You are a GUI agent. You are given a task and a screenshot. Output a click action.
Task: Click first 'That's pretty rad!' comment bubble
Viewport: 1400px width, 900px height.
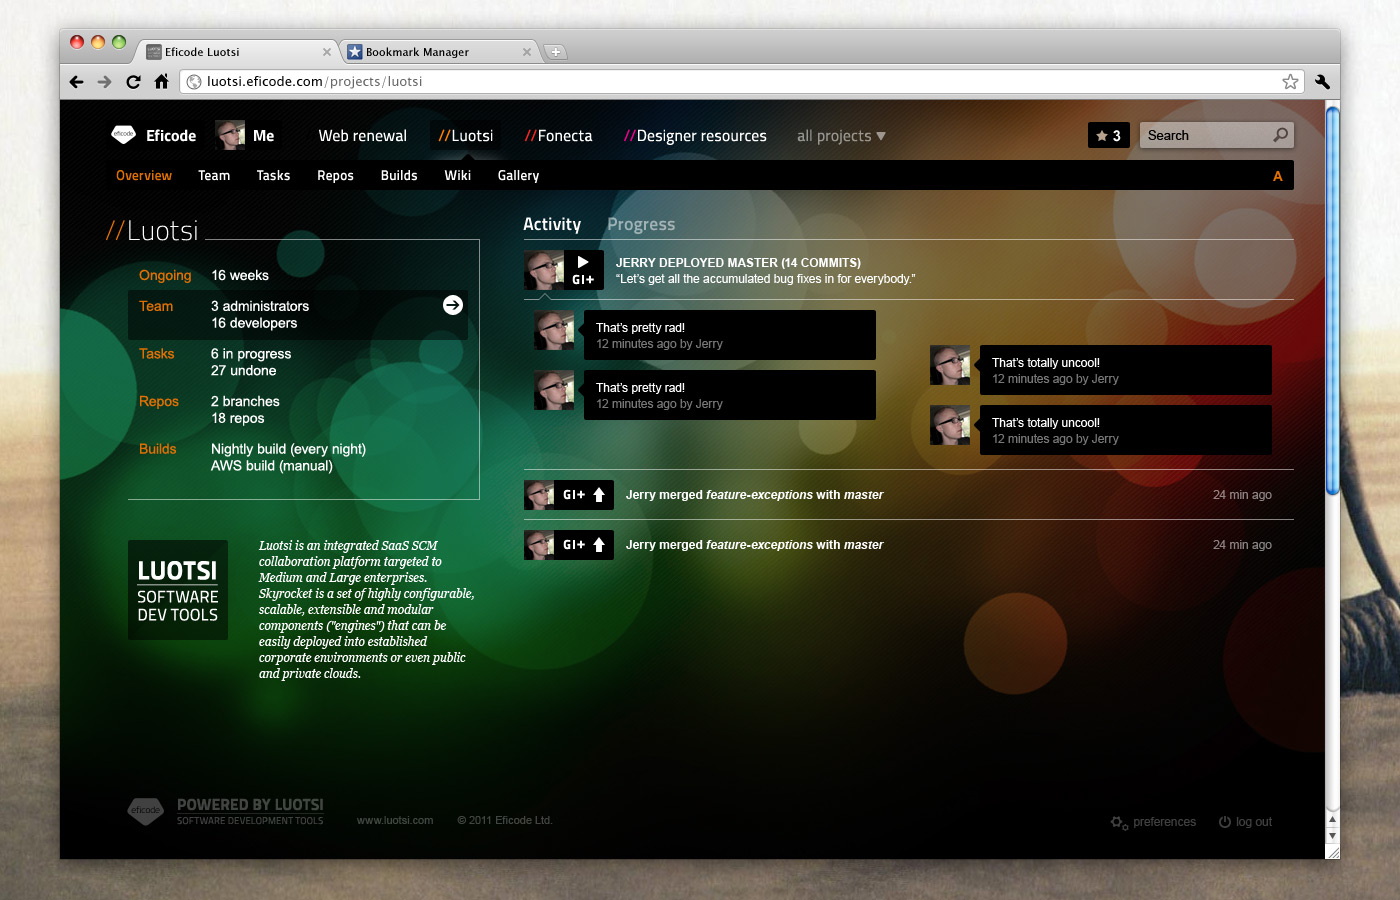coord(730,335)
